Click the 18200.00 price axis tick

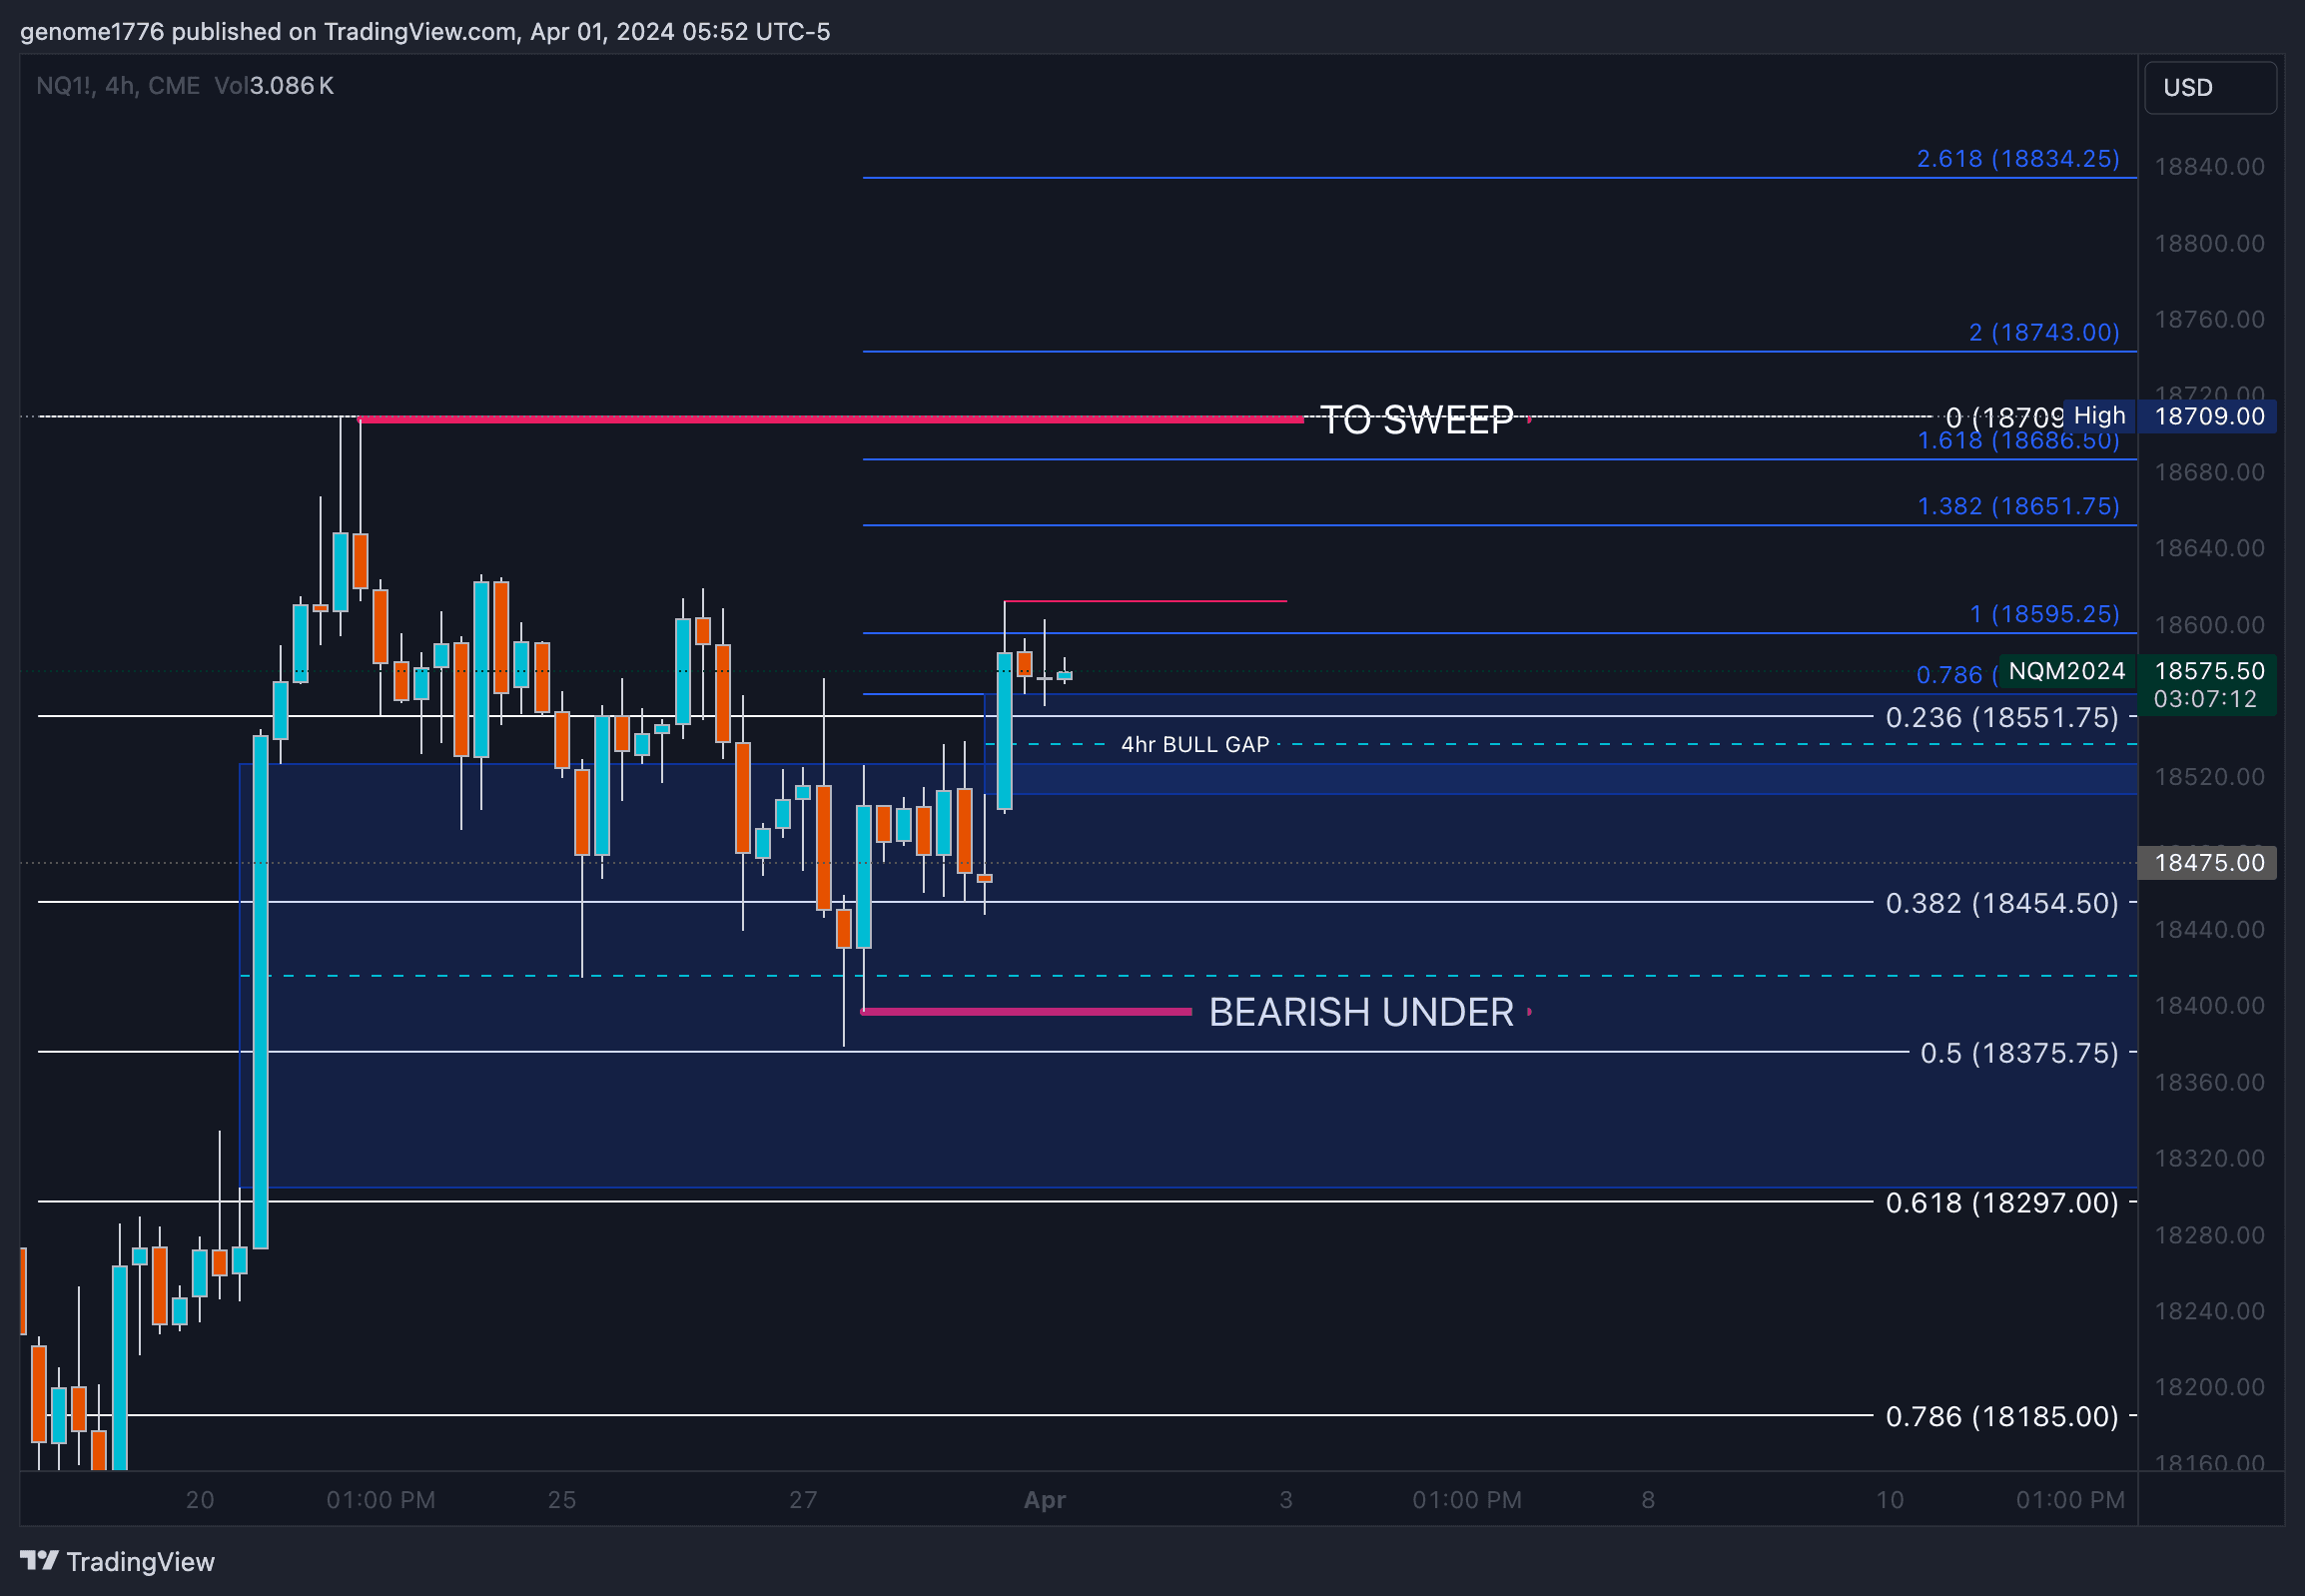tap(2209, 1388)
